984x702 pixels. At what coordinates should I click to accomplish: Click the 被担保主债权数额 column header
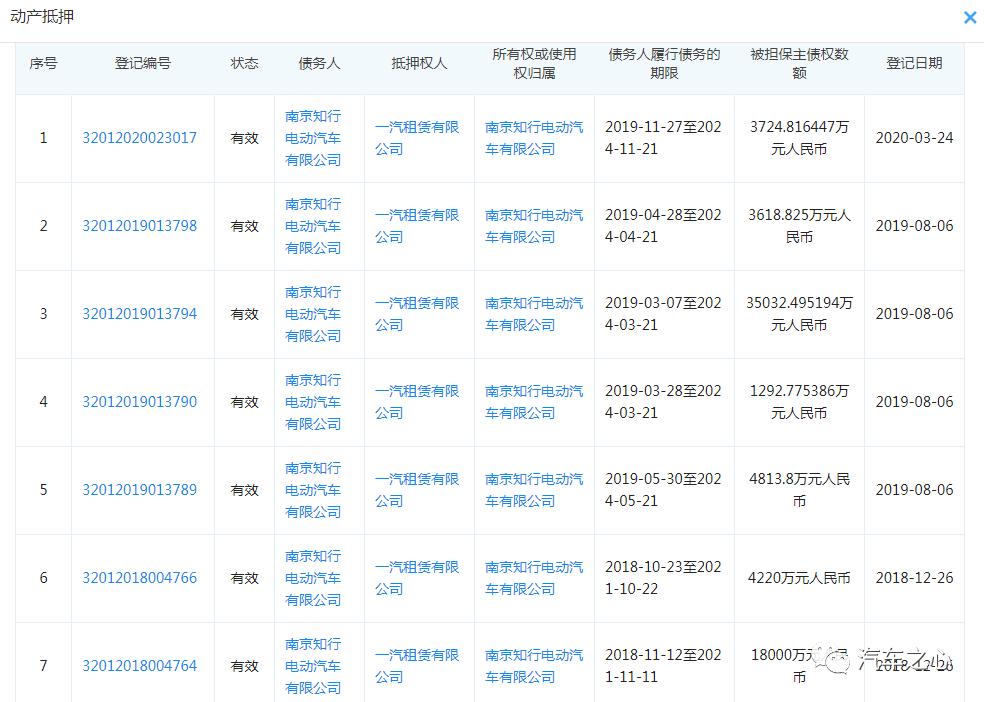(799, 63)
